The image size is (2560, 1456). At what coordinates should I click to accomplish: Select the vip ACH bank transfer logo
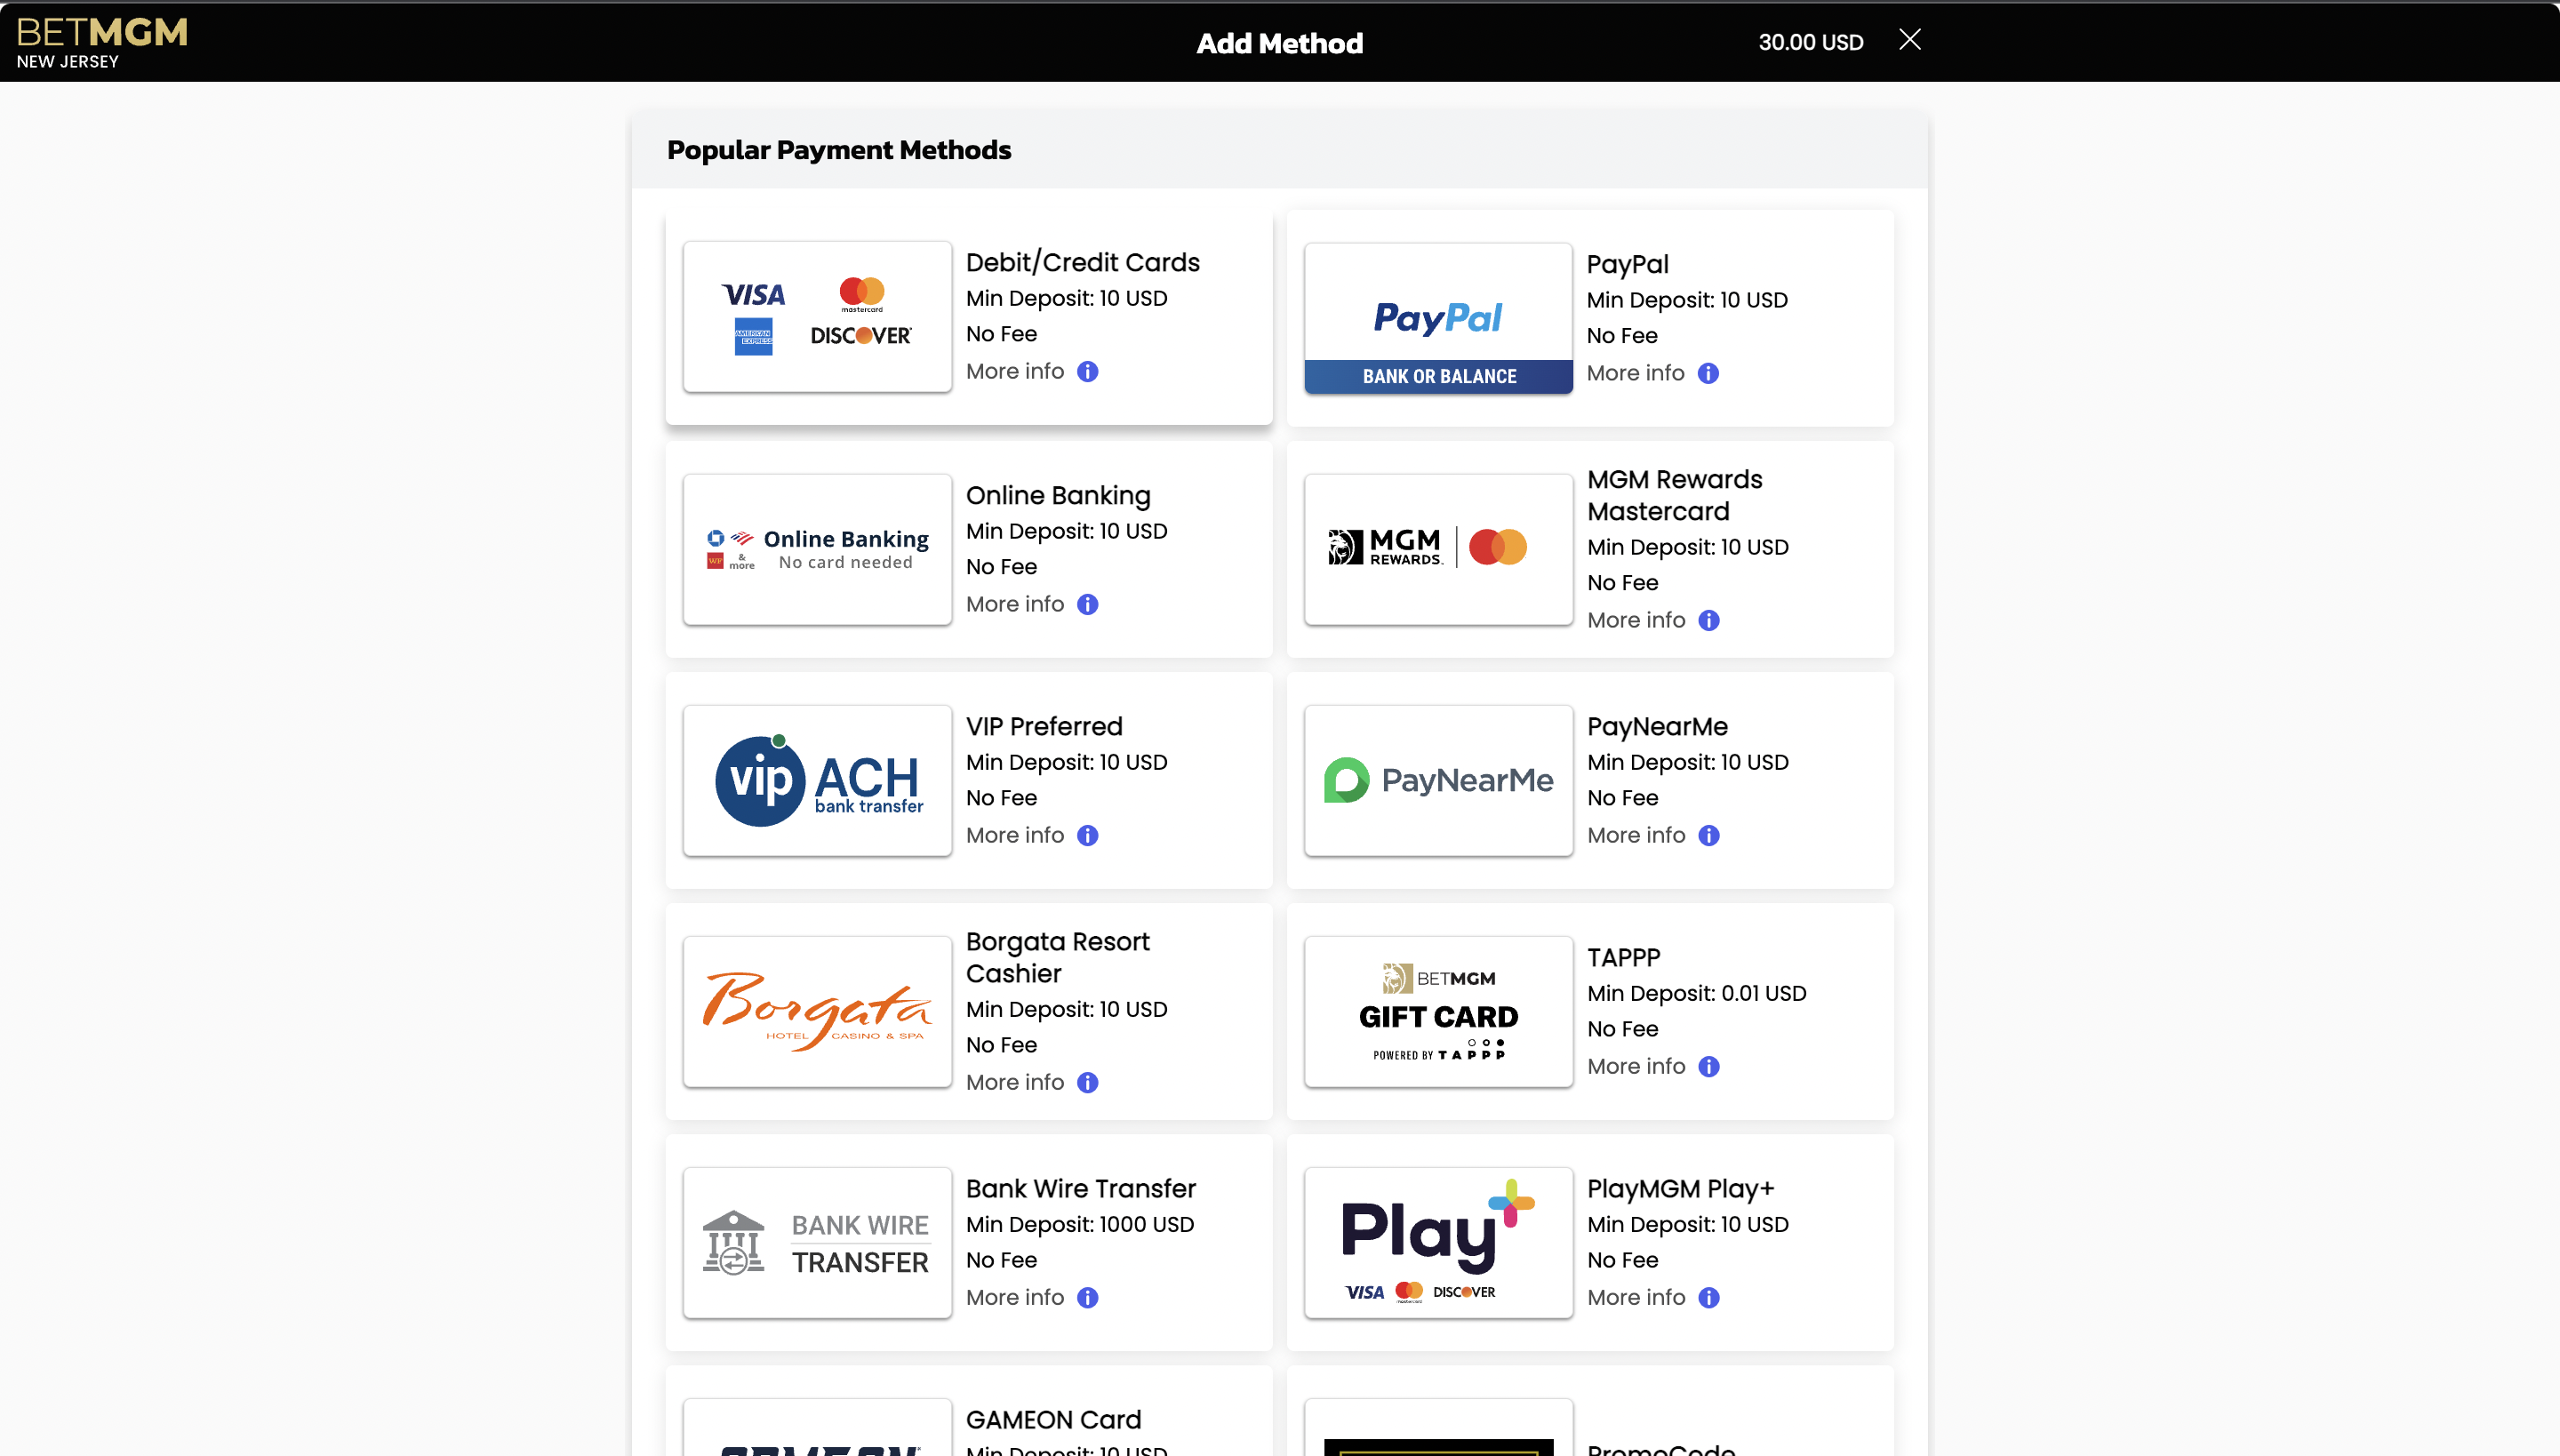coord(817,781)
